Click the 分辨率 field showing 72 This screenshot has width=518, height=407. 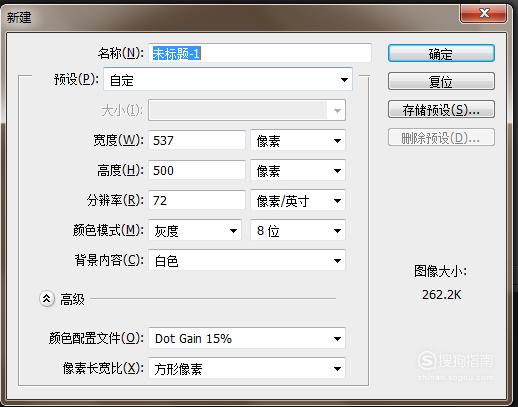[x=197, y=200]
